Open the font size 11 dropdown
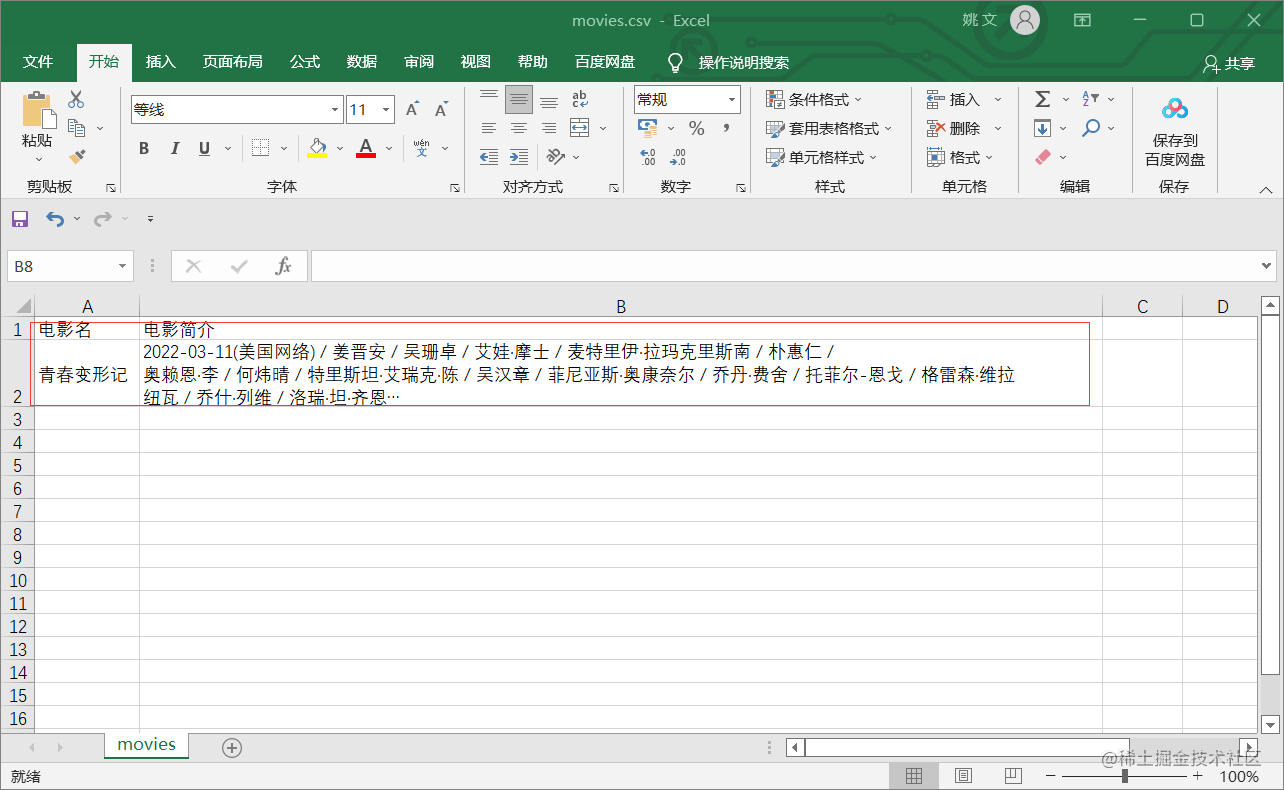Image resolution: width=1284 pixels, height=790 pixels. click(x=387, y=110)
